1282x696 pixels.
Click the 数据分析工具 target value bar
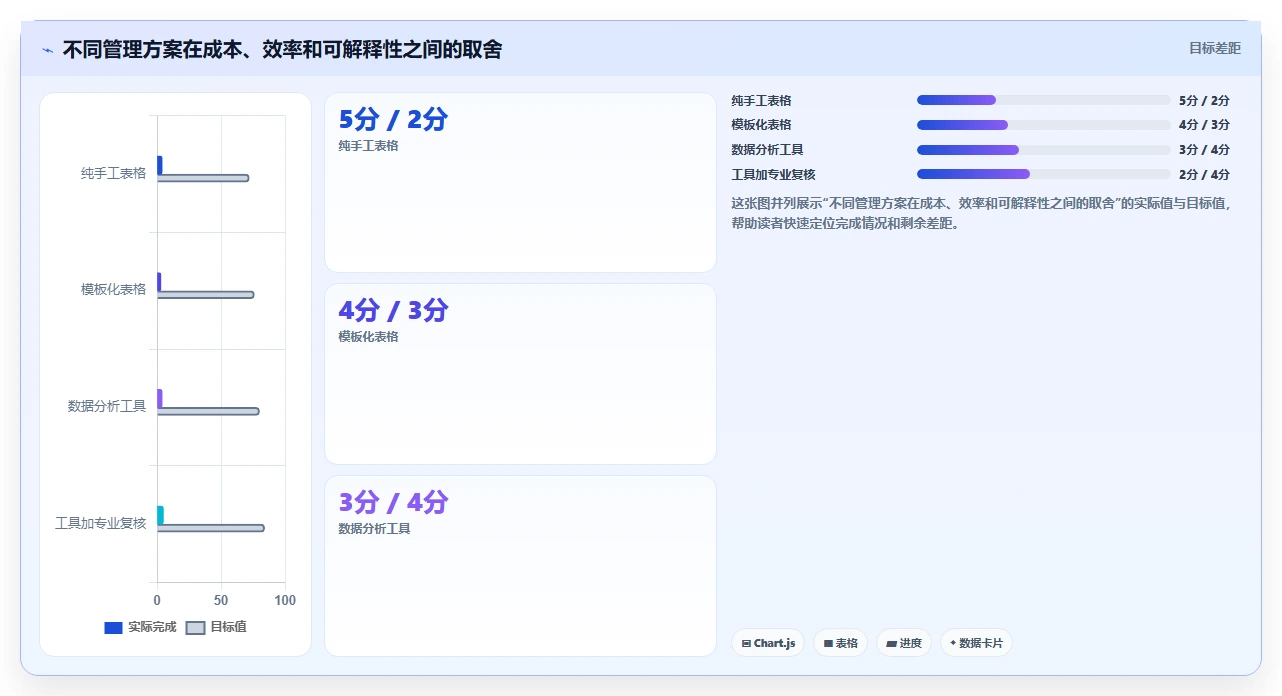(x=208, y=411)
